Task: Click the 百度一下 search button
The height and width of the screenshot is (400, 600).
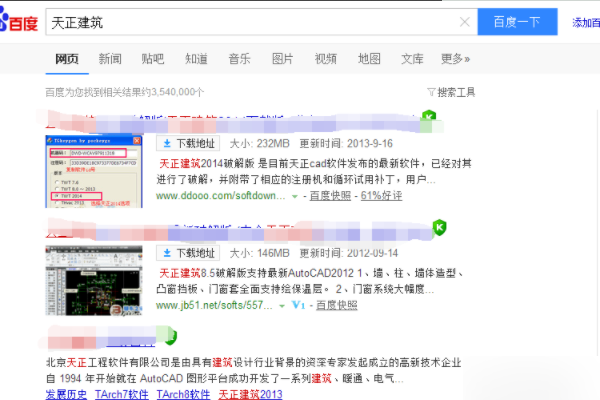Action: pos(517,22)
